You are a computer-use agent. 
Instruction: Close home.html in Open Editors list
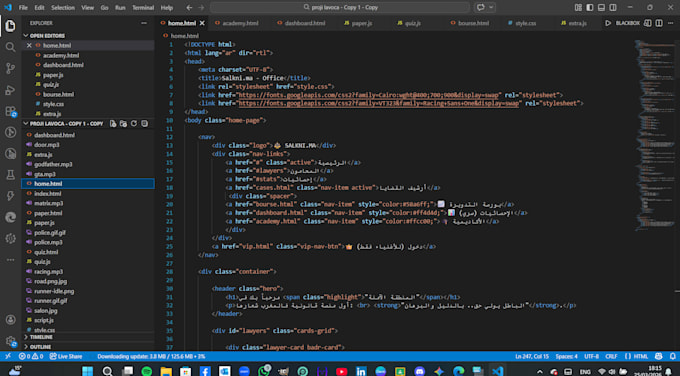(29, 45)
